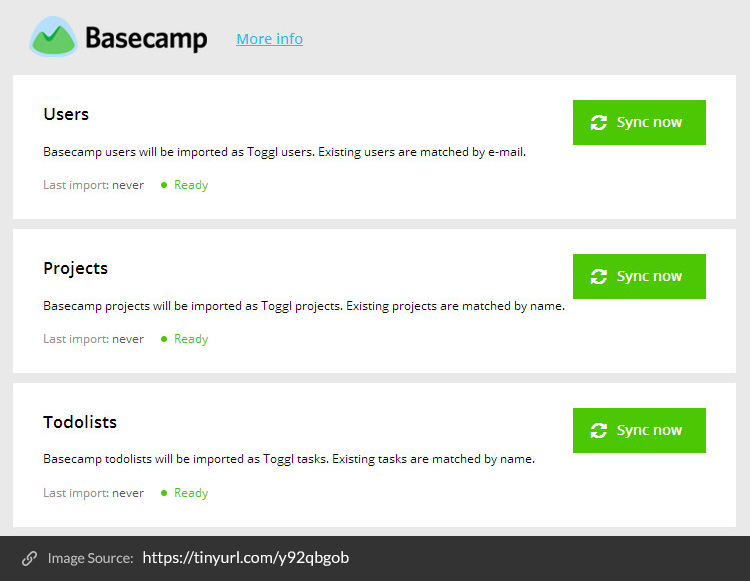Image resolution: width=750 pixels, height=581 pixels.
Task: Click the sync arrows icon in Todolists row
Action: point(598,430)
